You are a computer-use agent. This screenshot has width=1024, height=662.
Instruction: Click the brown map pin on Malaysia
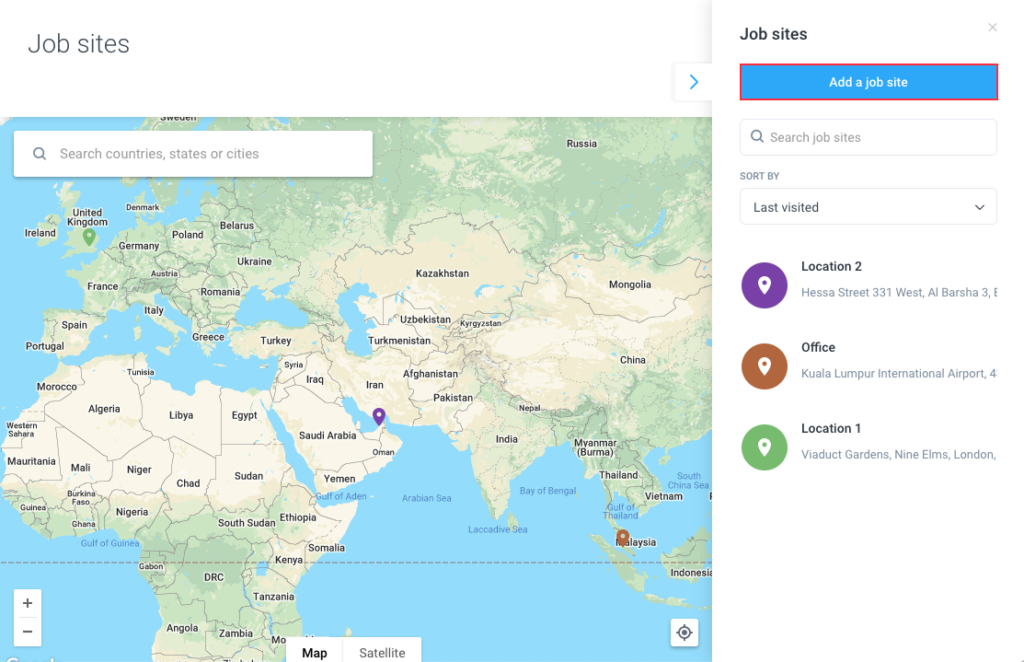pyautogui.click(x=622, y=538)
